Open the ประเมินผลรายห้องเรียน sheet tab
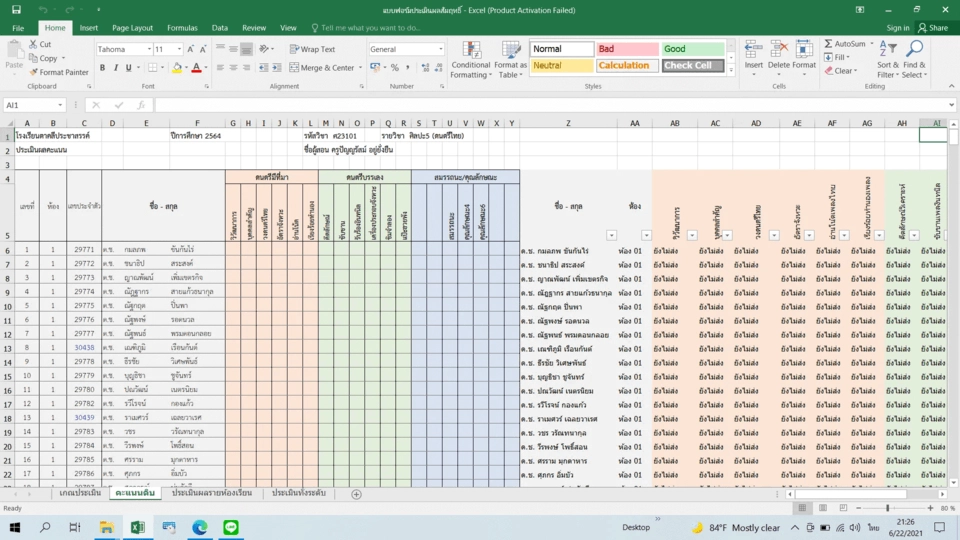Screen dimensions: 960x540 coord(211,493)
